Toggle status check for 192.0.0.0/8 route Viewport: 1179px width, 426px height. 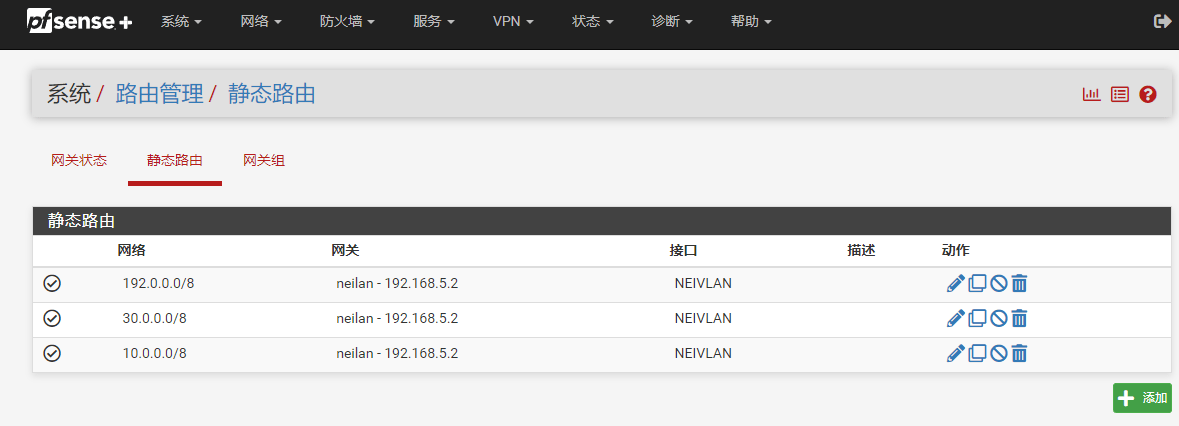point(52,284)
